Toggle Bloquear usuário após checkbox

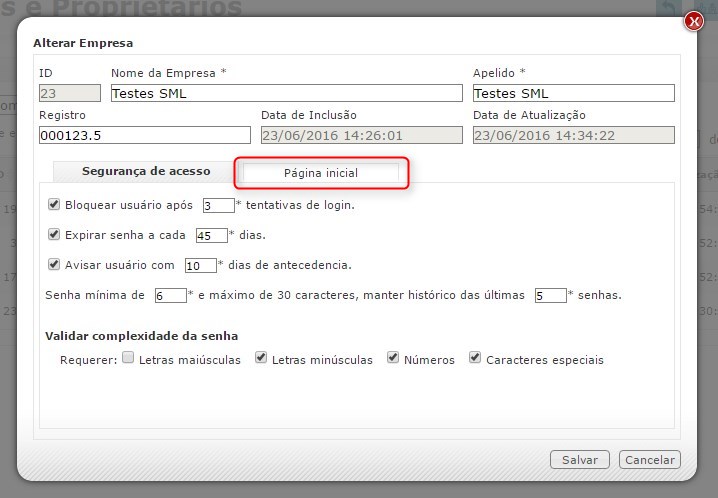54,205
